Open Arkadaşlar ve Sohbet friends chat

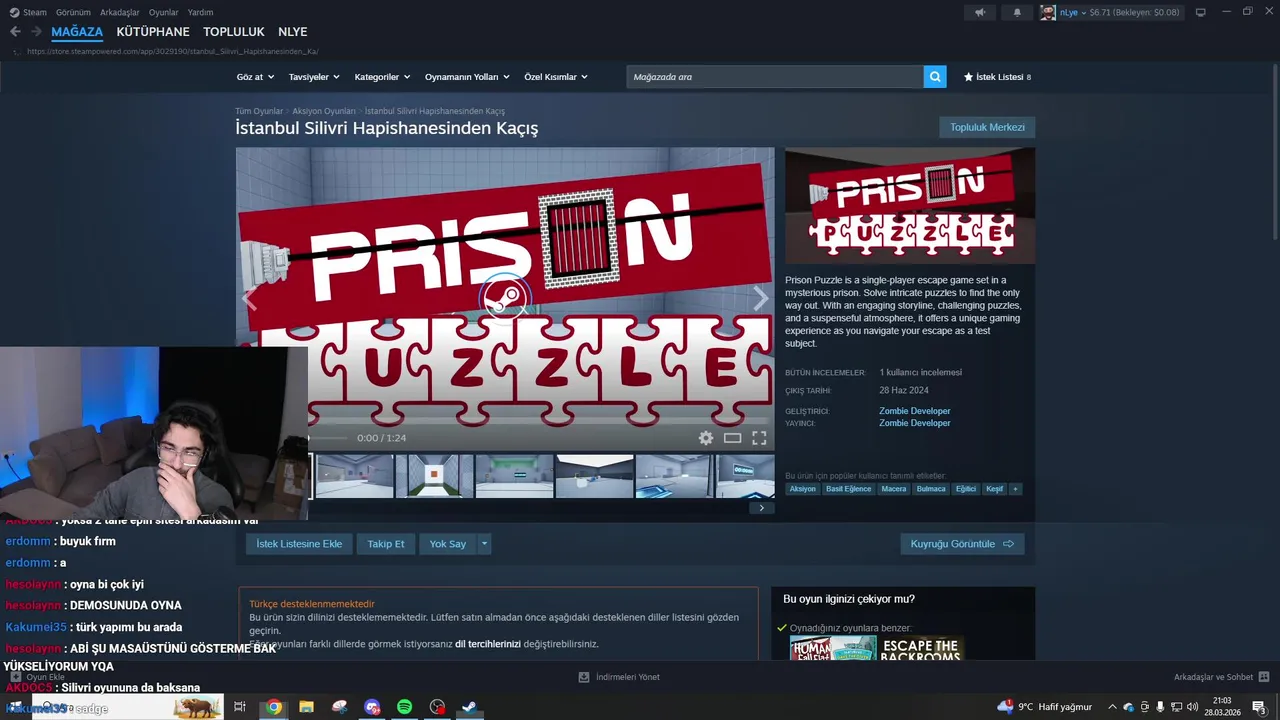tap(1221, 677)
